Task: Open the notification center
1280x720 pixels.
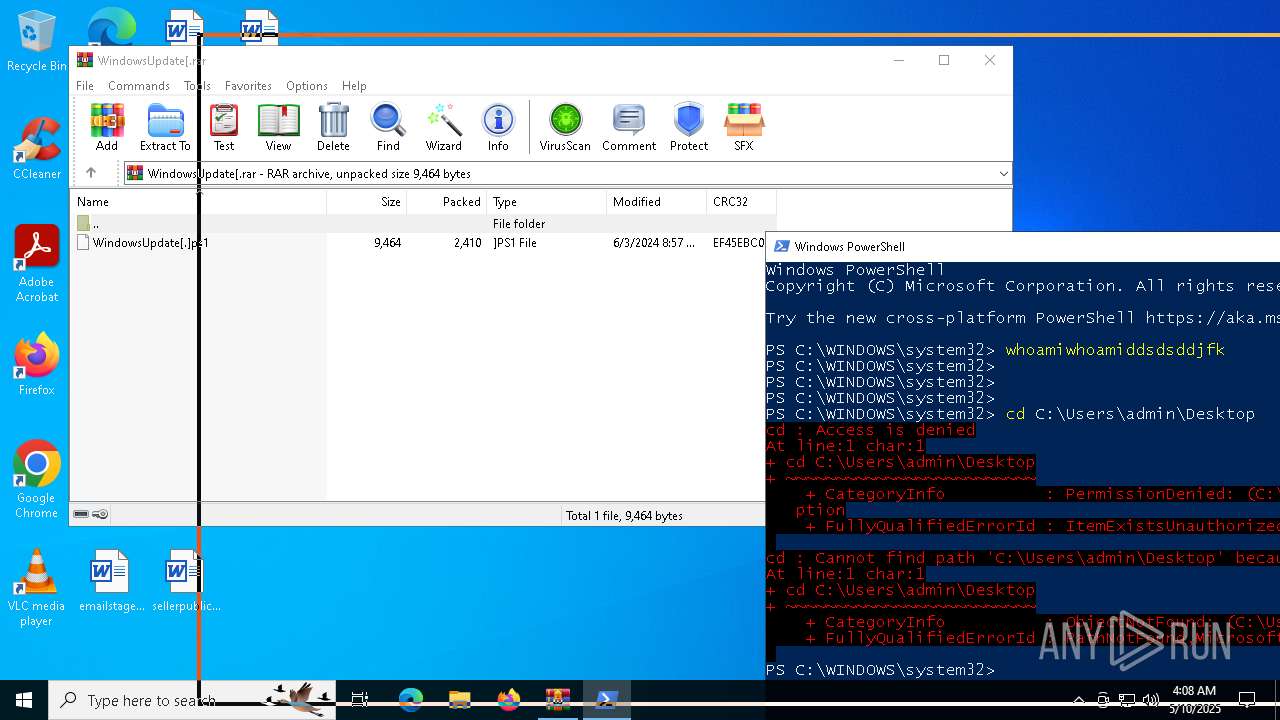Action: coord(1247,700)
